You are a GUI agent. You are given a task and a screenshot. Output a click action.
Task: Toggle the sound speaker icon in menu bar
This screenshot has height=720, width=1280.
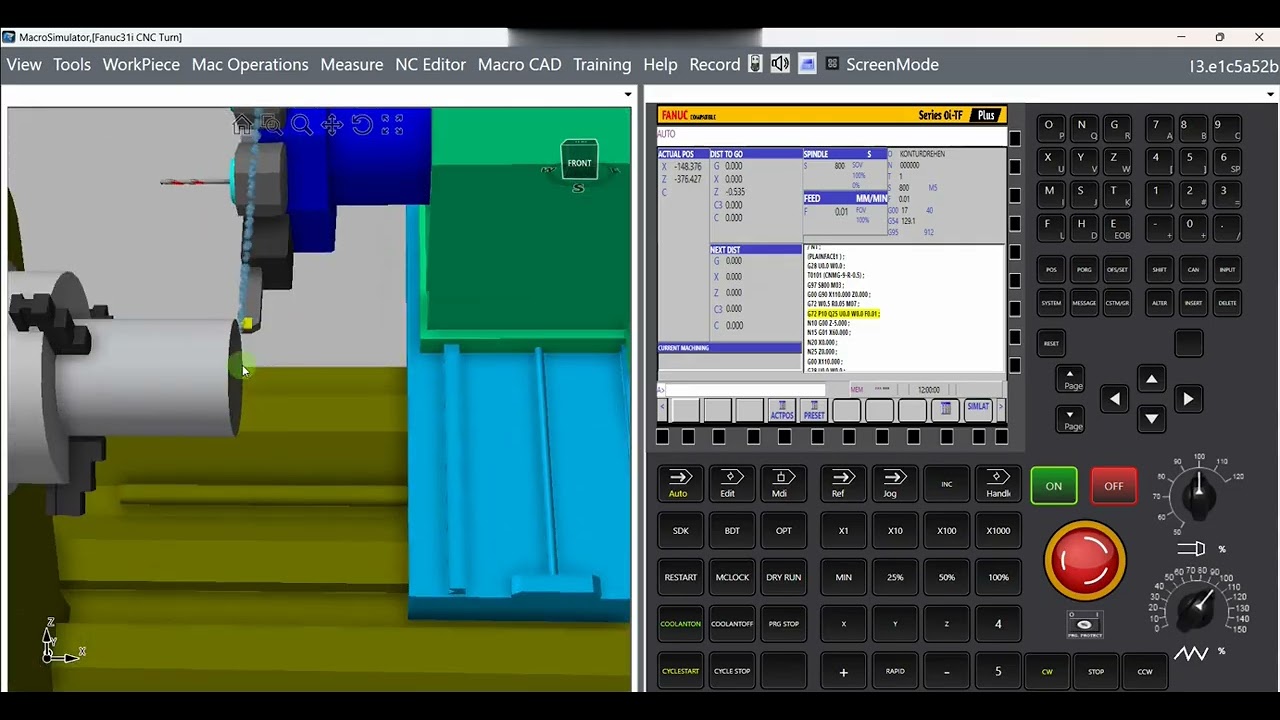coord(780,64)
